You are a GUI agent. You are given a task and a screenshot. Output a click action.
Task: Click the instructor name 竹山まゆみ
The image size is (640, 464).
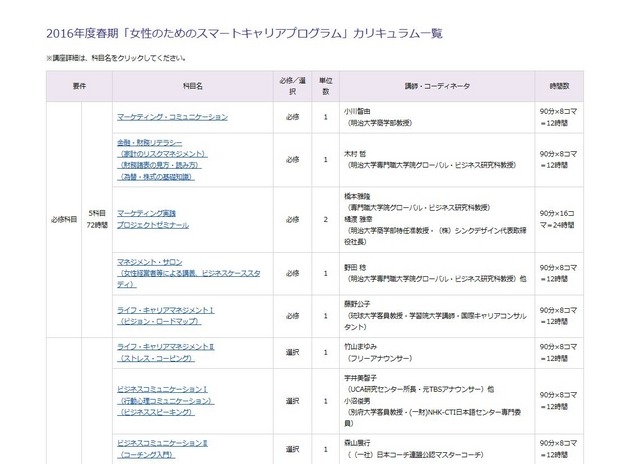[x=360, y=346]
